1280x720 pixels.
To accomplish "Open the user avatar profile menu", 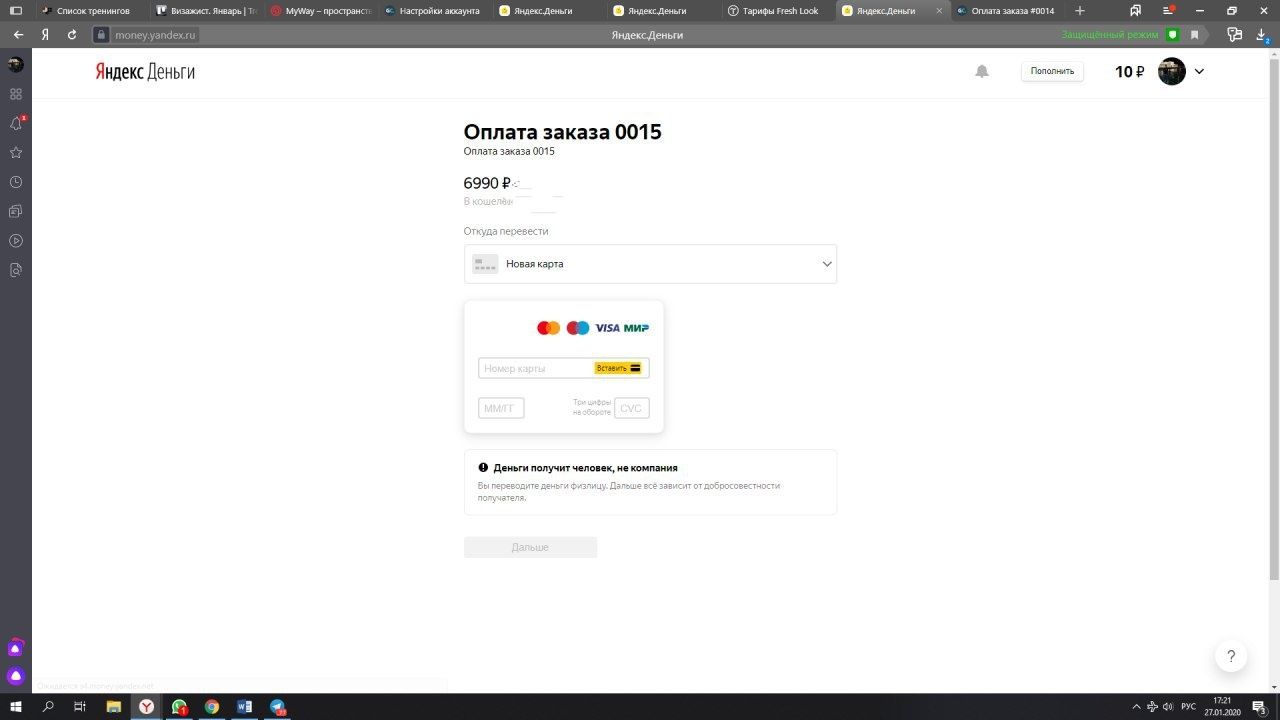I will click(x=1172, y=71).
